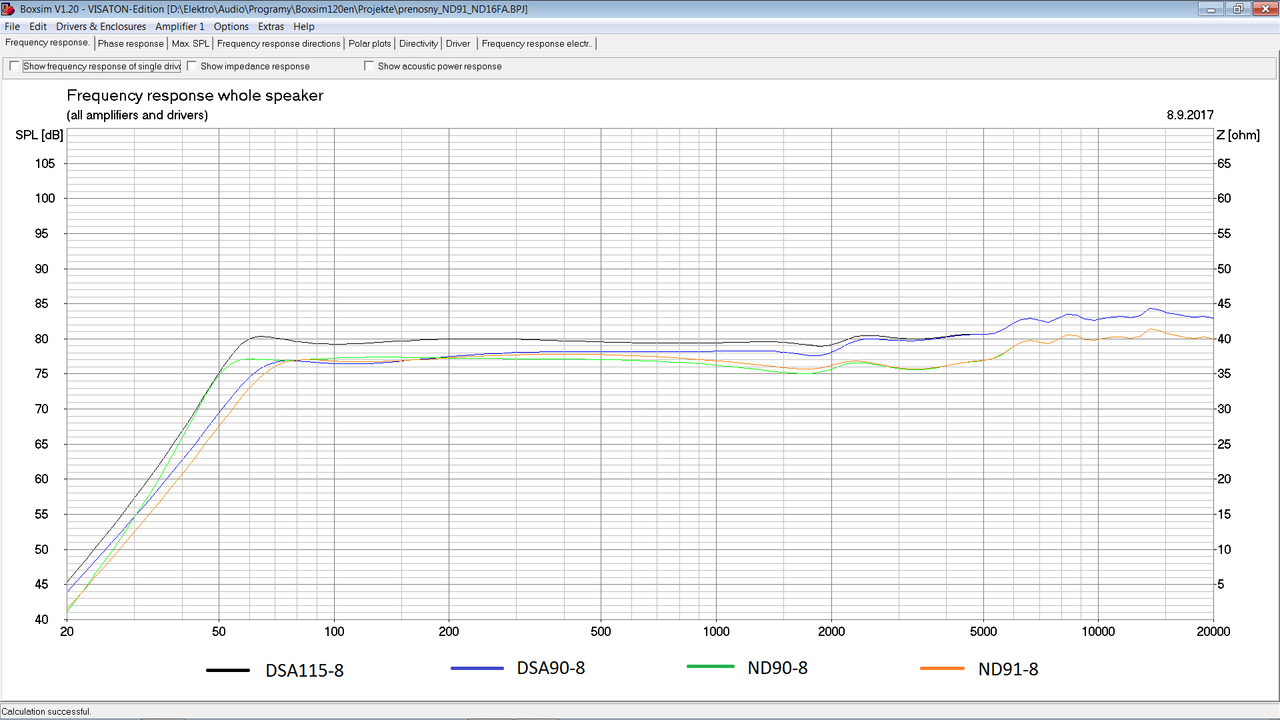1280x720 pixels.
Task: Select the Frequency response electr. tab
Action: click(538, 44)
